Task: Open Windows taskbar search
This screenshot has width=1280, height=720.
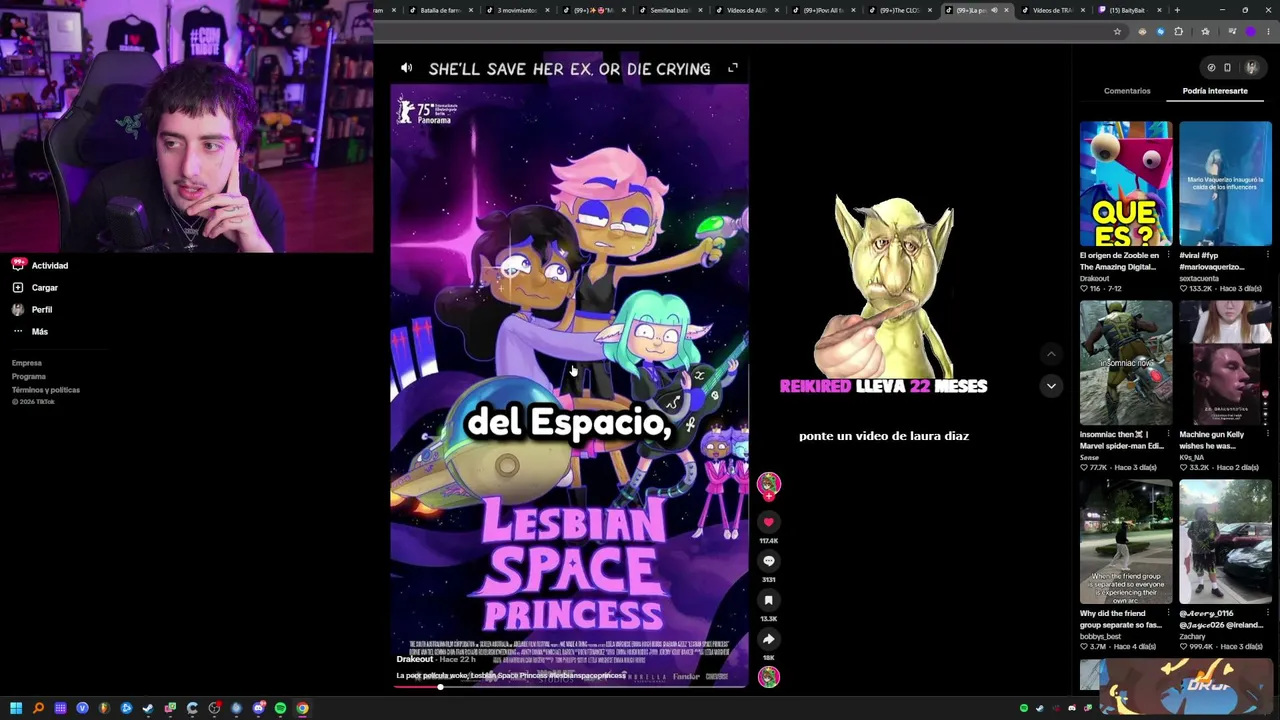Action: click(38, 708)
